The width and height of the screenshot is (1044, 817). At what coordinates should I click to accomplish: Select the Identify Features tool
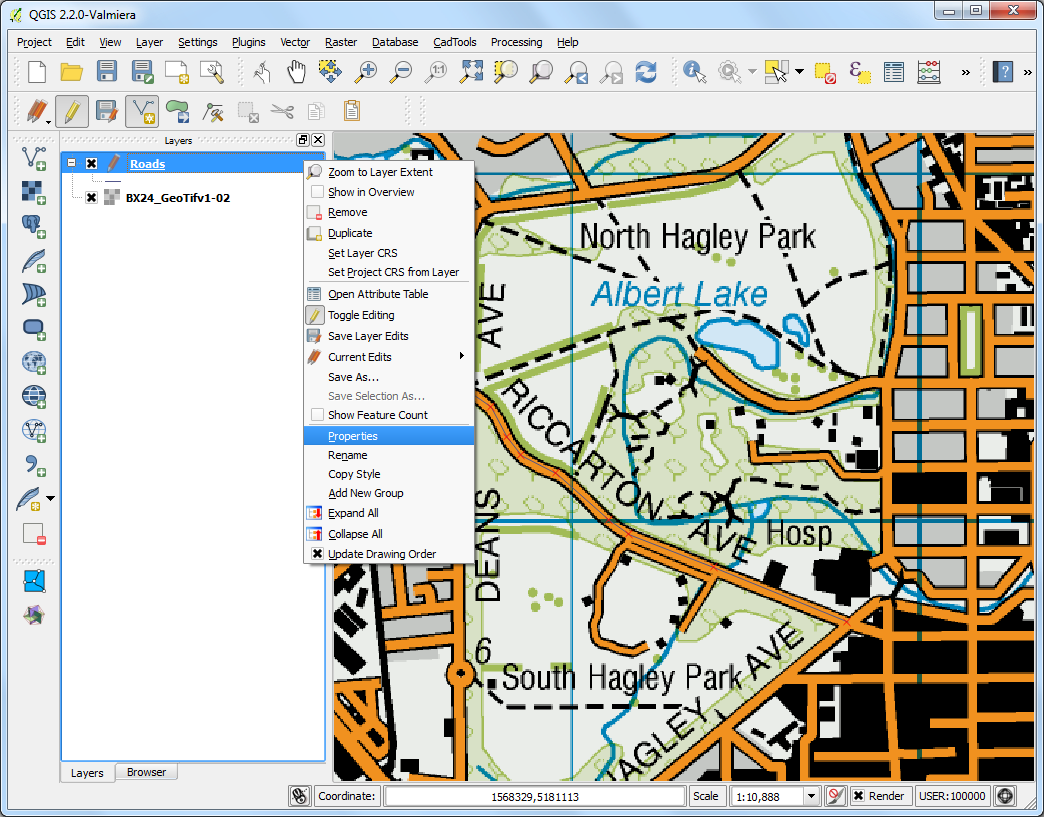tap(694, 71)
